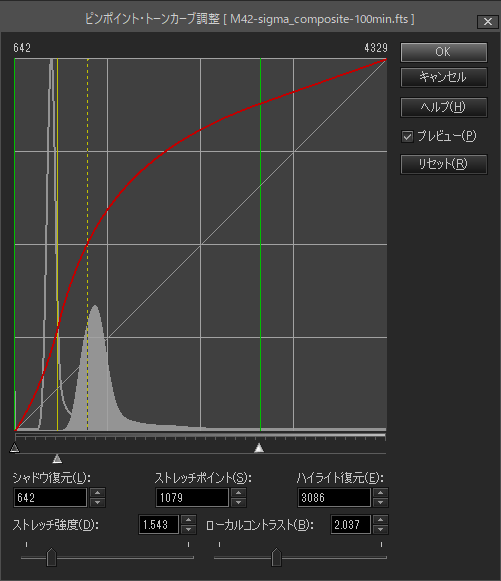Click the OK button
This screenshot has height=581, width=501.
(x=444, y=52)
